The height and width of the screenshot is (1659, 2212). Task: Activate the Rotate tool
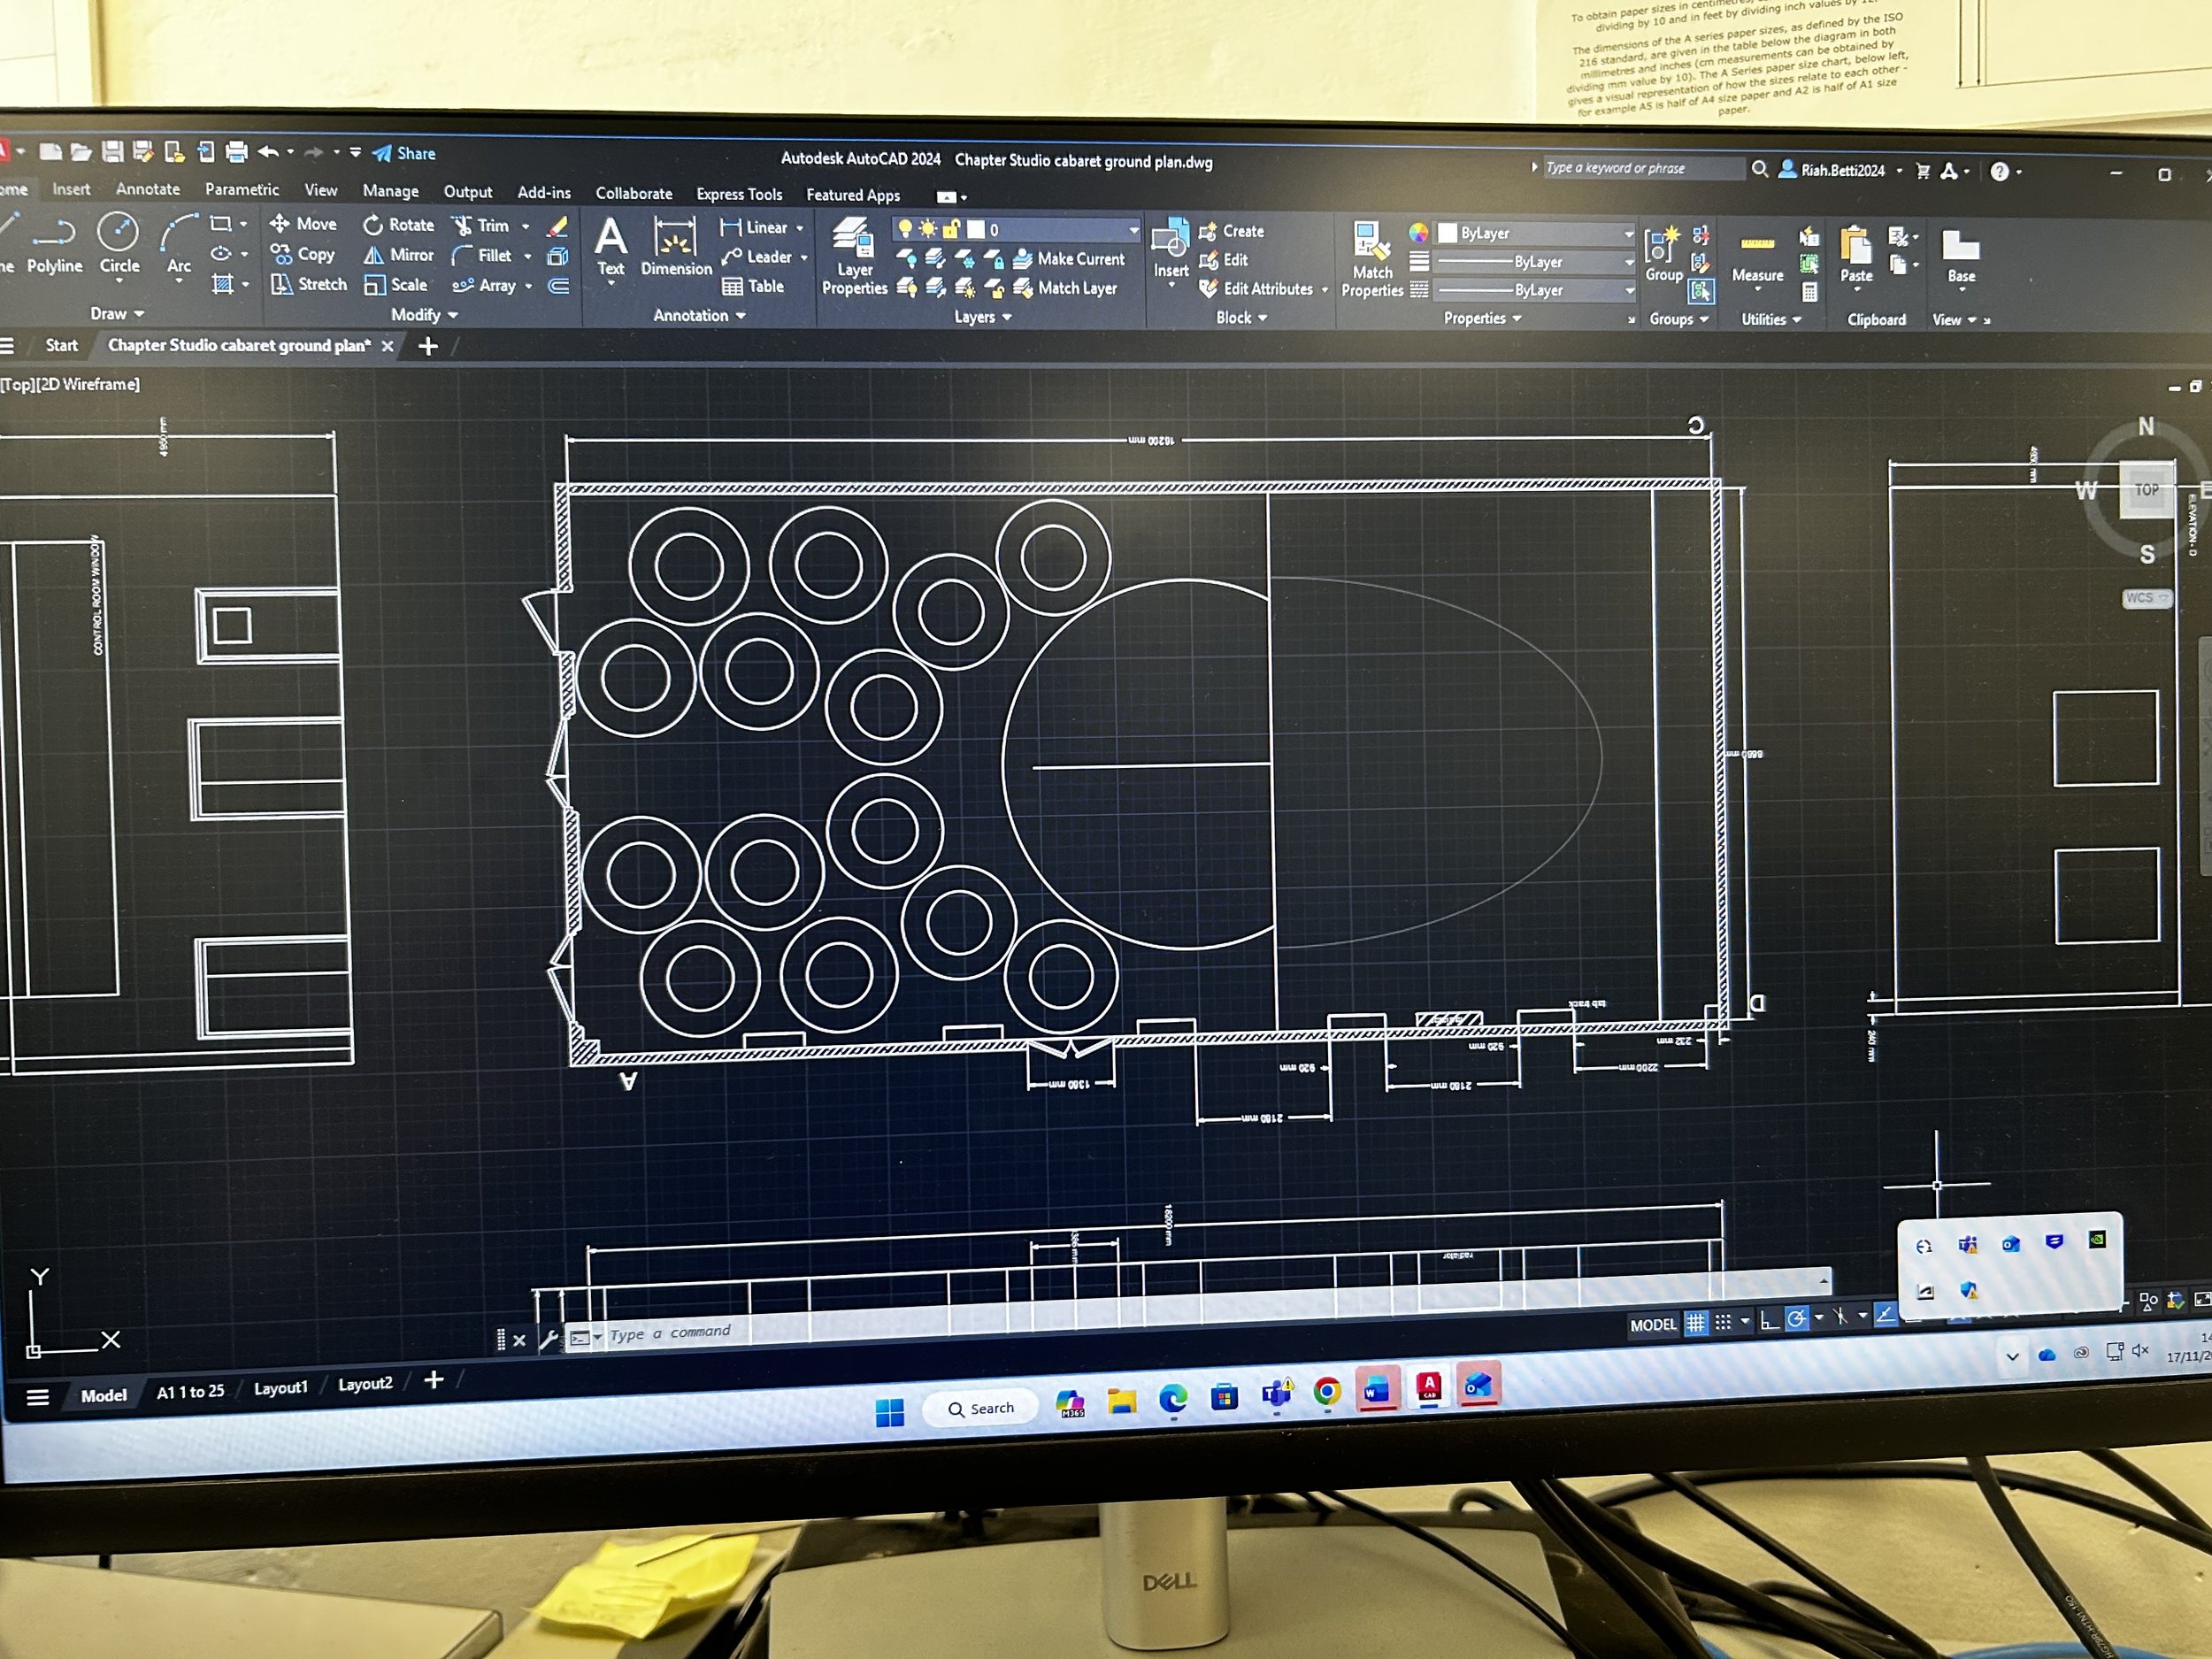[x=398, y=225]
